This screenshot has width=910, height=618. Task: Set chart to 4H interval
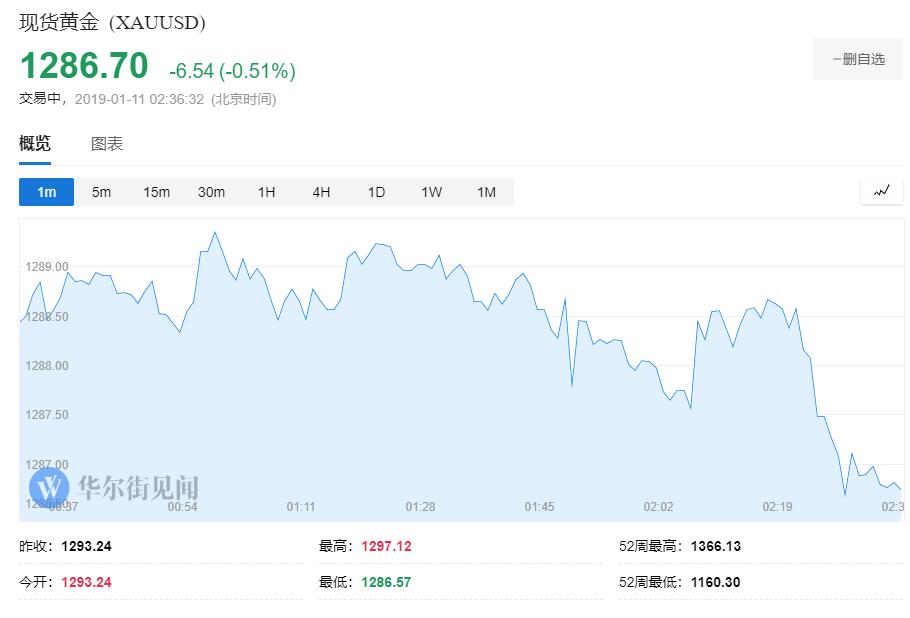point(321,192)
